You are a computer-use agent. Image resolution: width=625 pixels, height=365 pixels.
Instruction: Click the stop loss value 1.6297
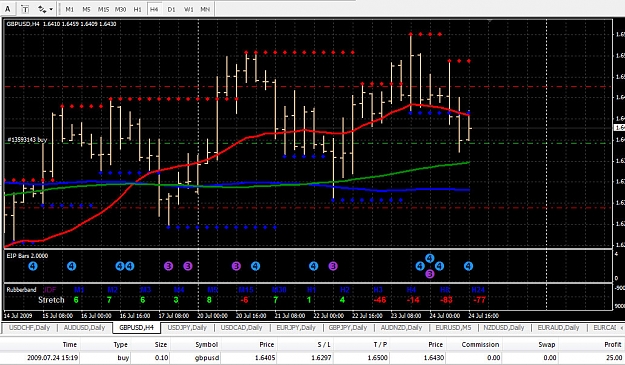(x=321, y=358)
